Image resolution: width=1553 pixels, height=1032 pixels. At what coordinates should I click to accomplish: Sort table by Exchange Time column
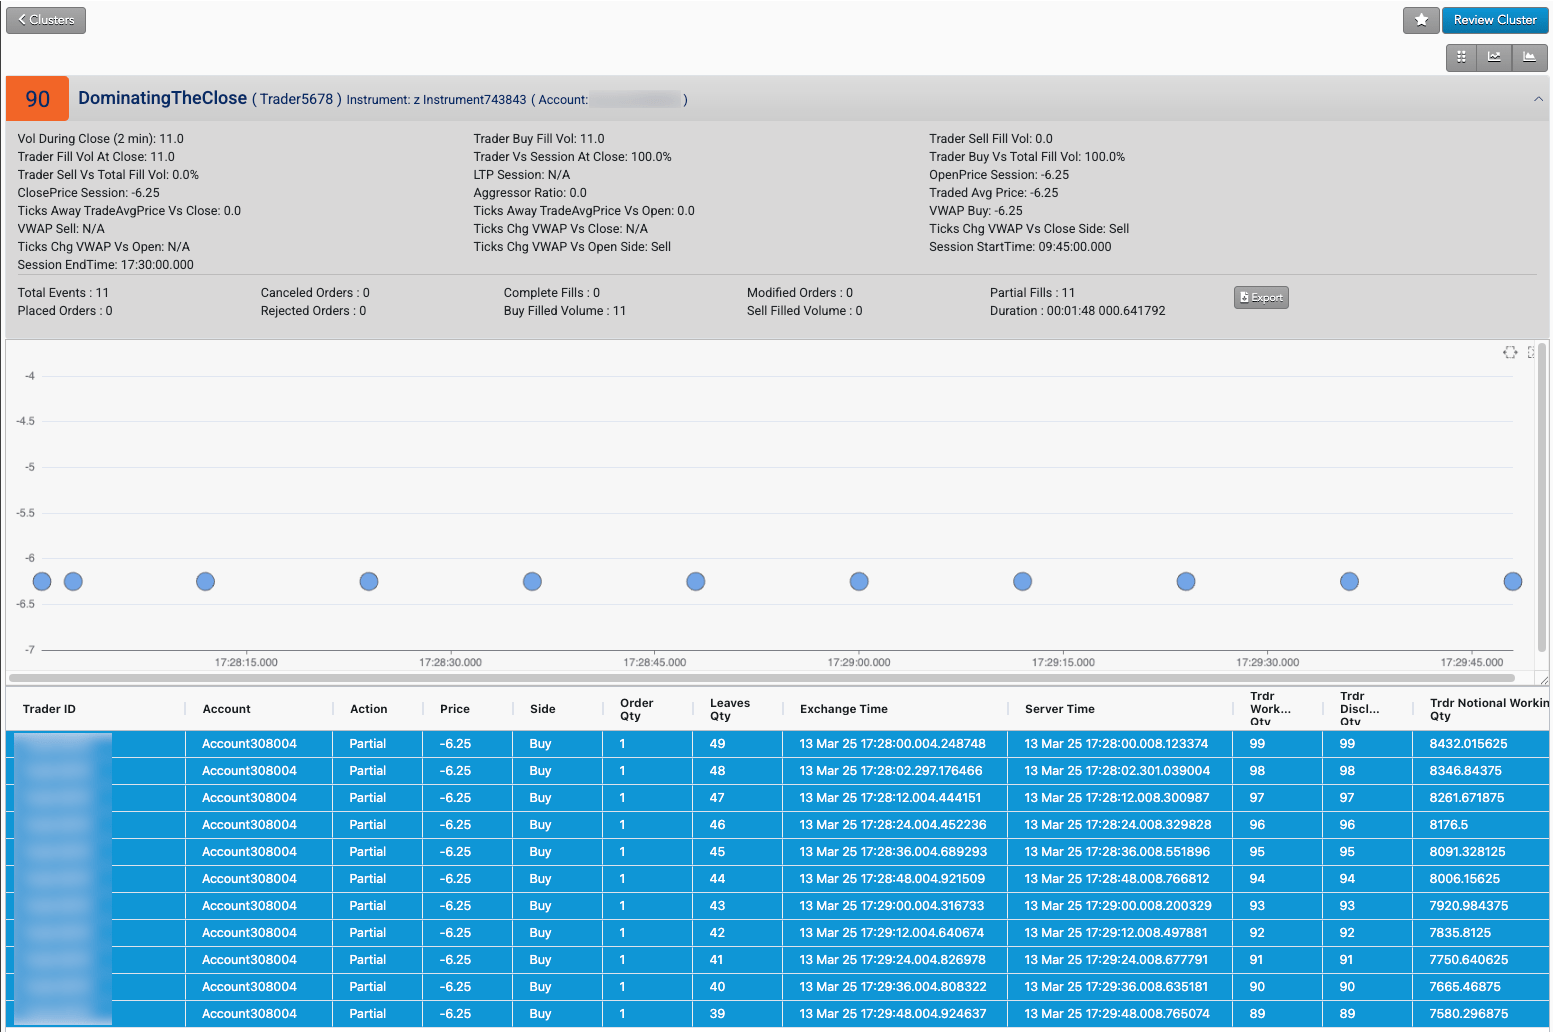[843, 709]
